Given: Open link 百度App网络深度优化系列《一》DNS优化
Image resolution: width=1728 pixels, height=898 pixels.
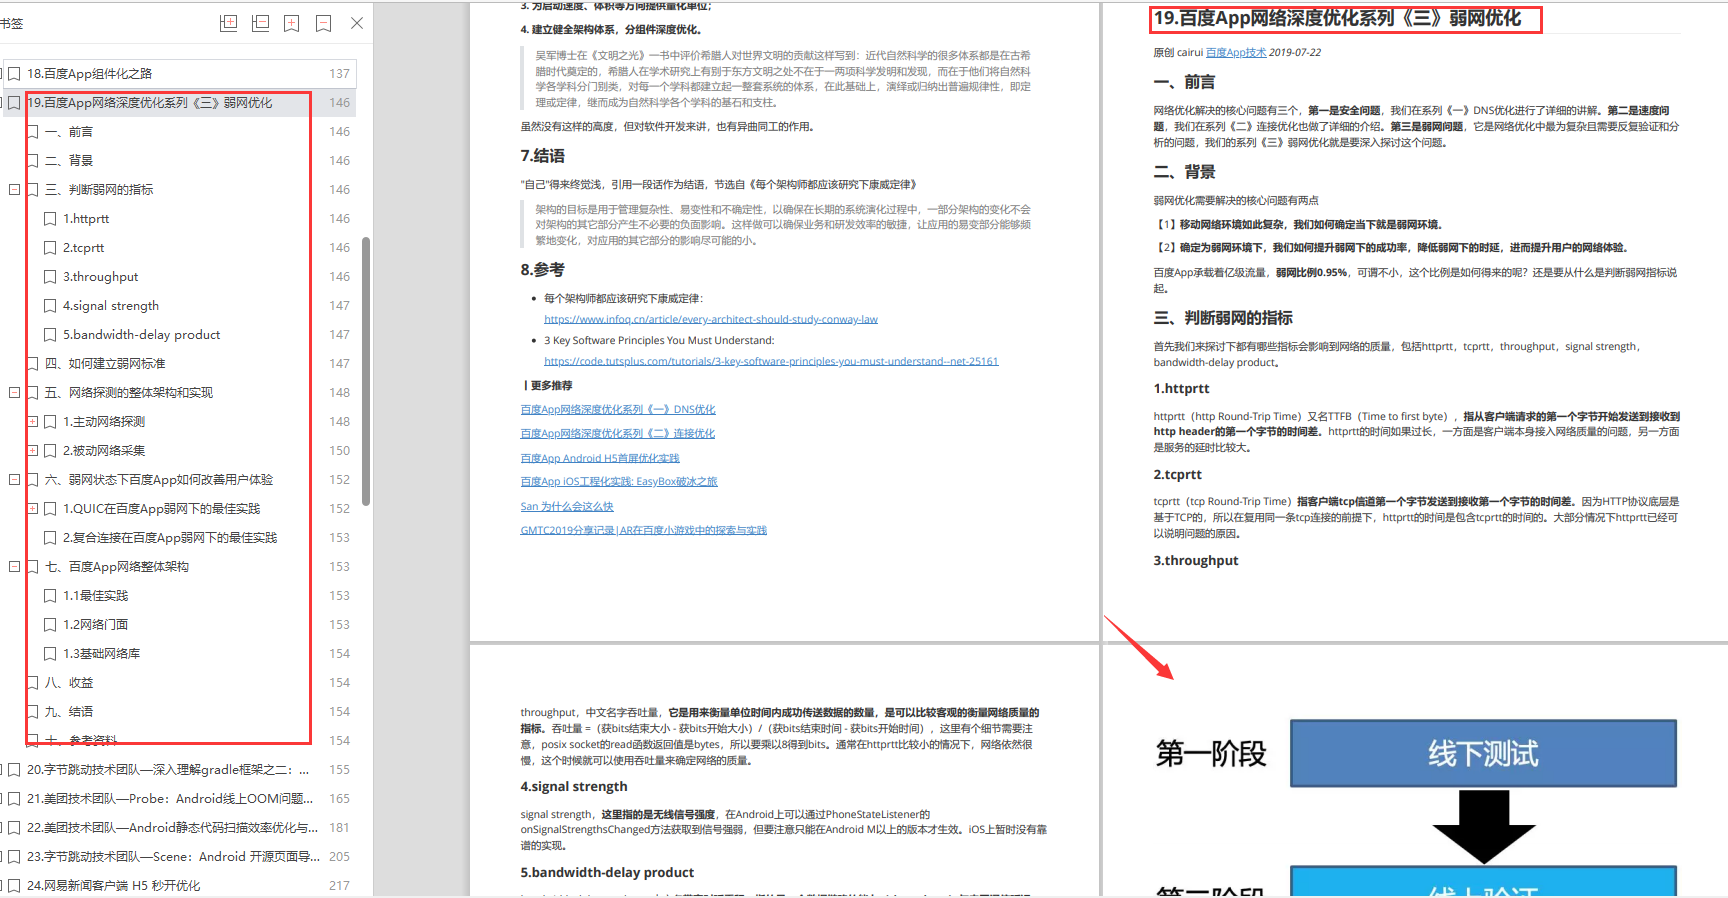Looking at the screenshot, I should [618, 410].
